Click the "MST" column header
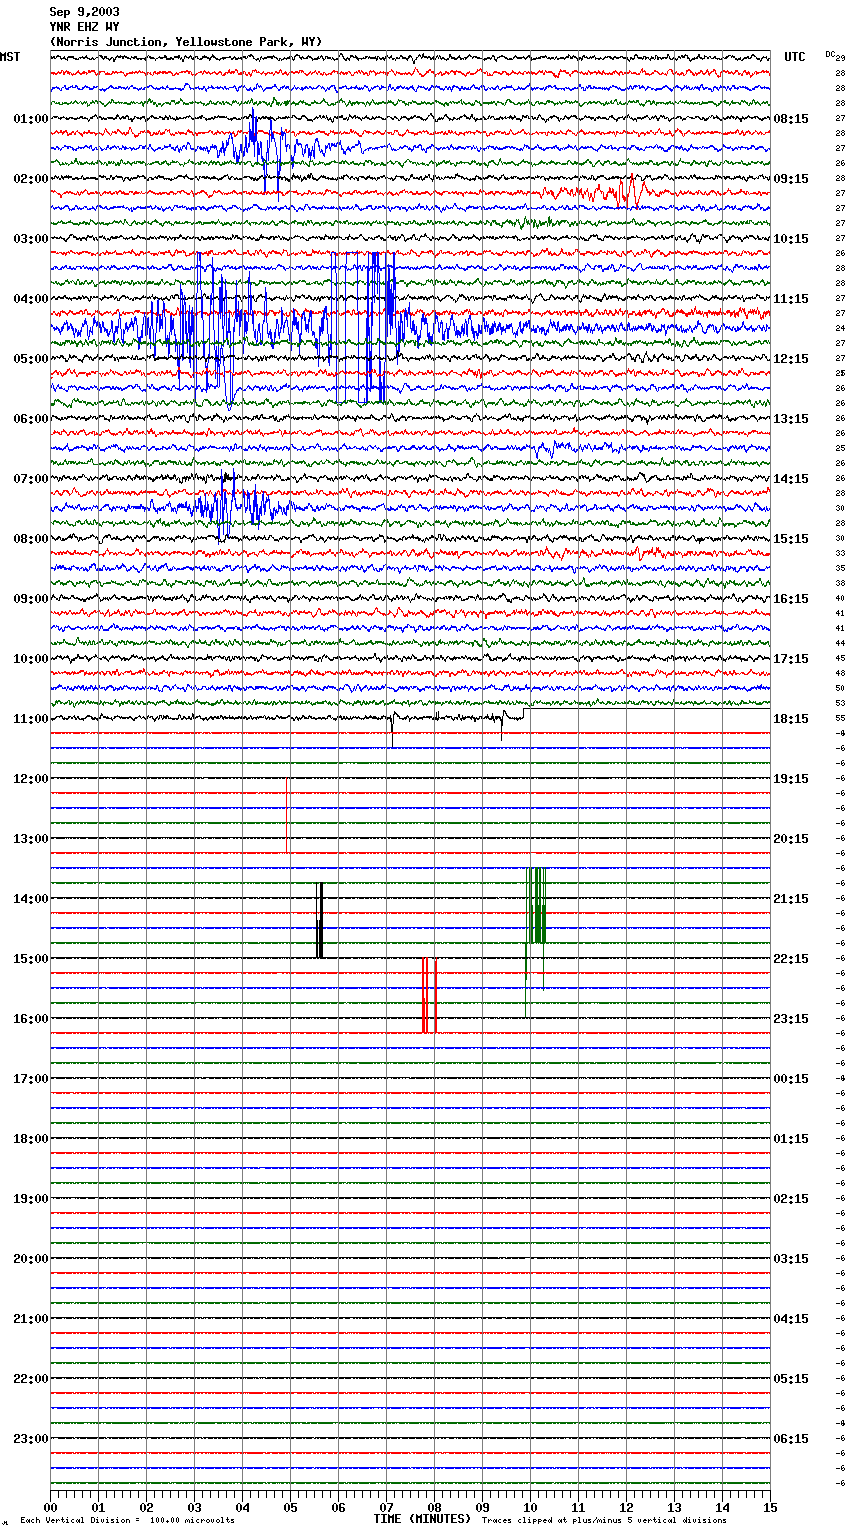Screen dimensions: 850x1534 click(10, 57)
